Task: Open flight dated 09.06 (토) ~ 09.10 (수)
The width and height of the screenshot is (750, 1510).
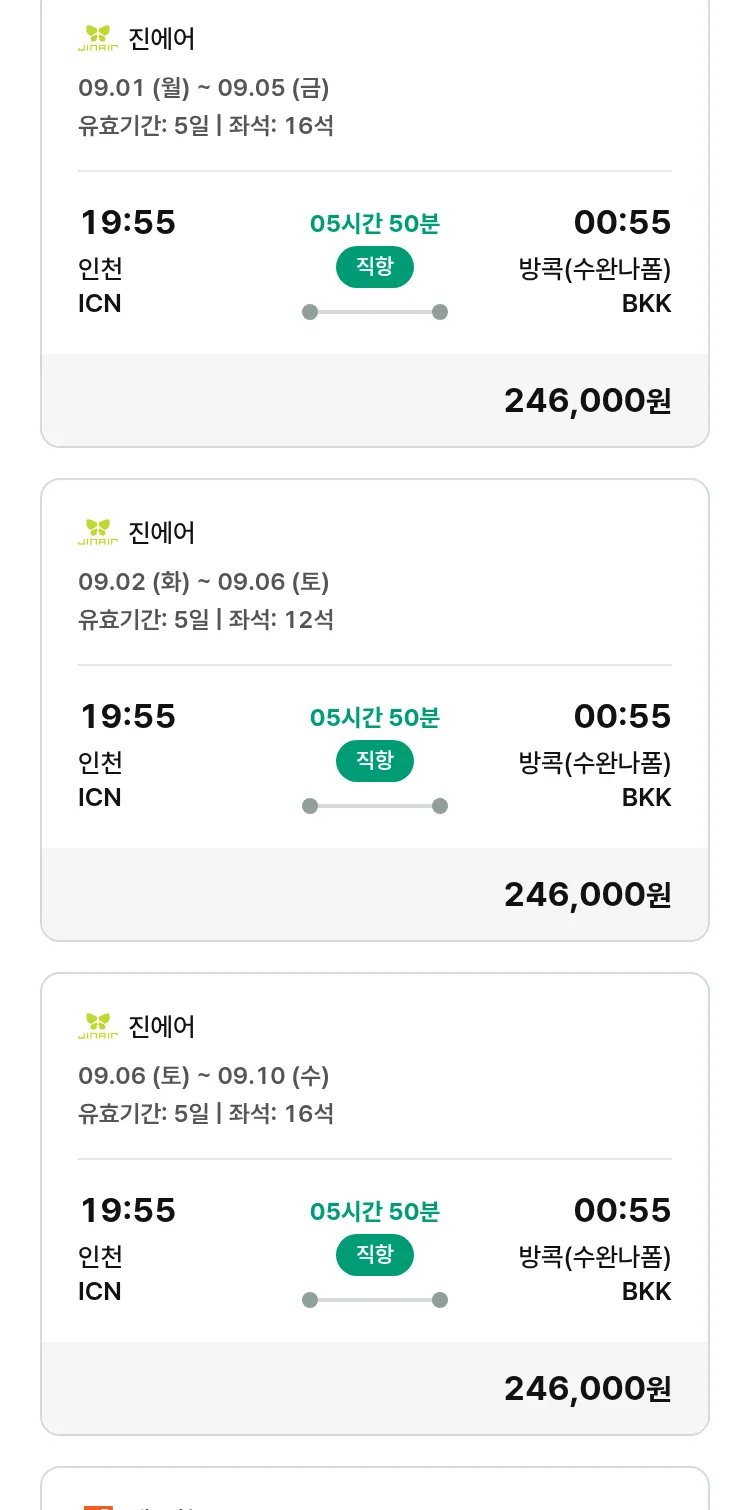Action: pyautogui.click(x=203, y=1076)
